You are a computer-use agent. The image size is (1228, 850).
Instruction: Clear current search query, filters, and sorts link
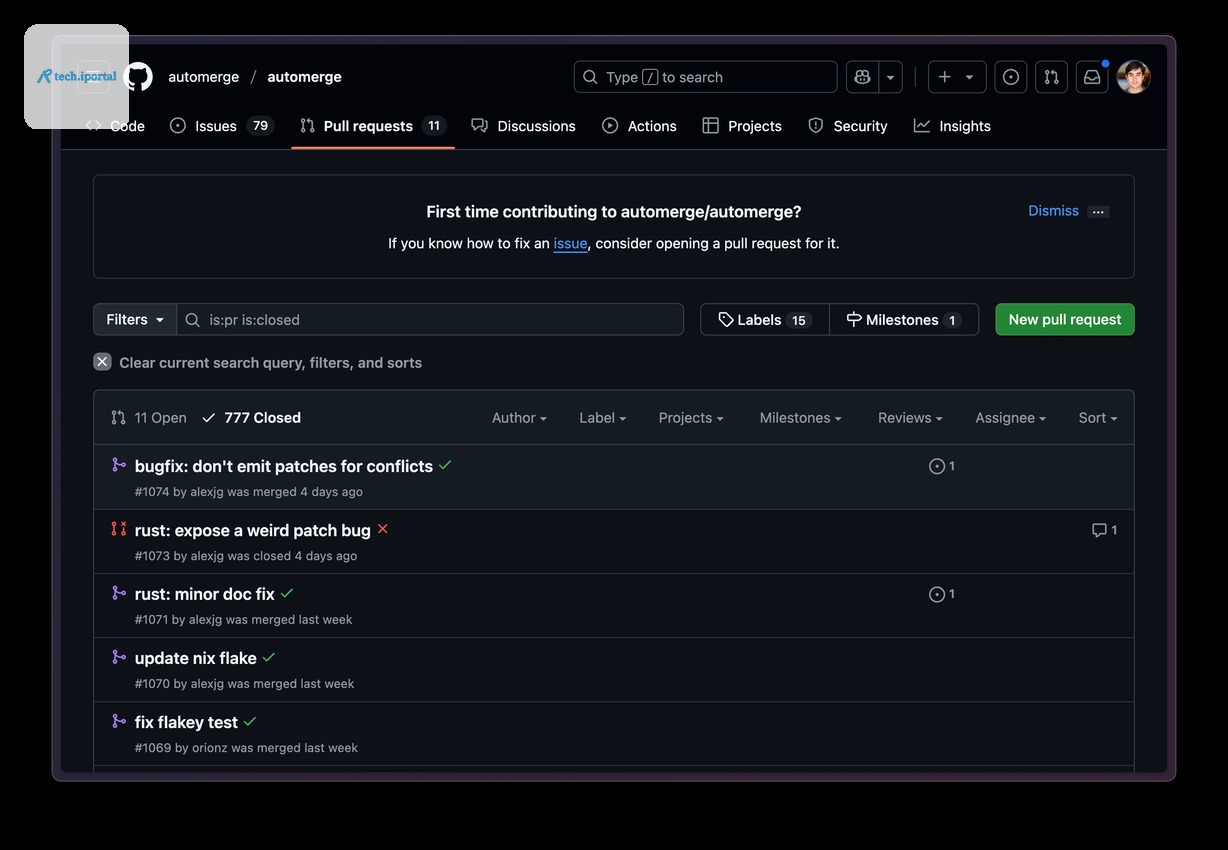point(270,363)
